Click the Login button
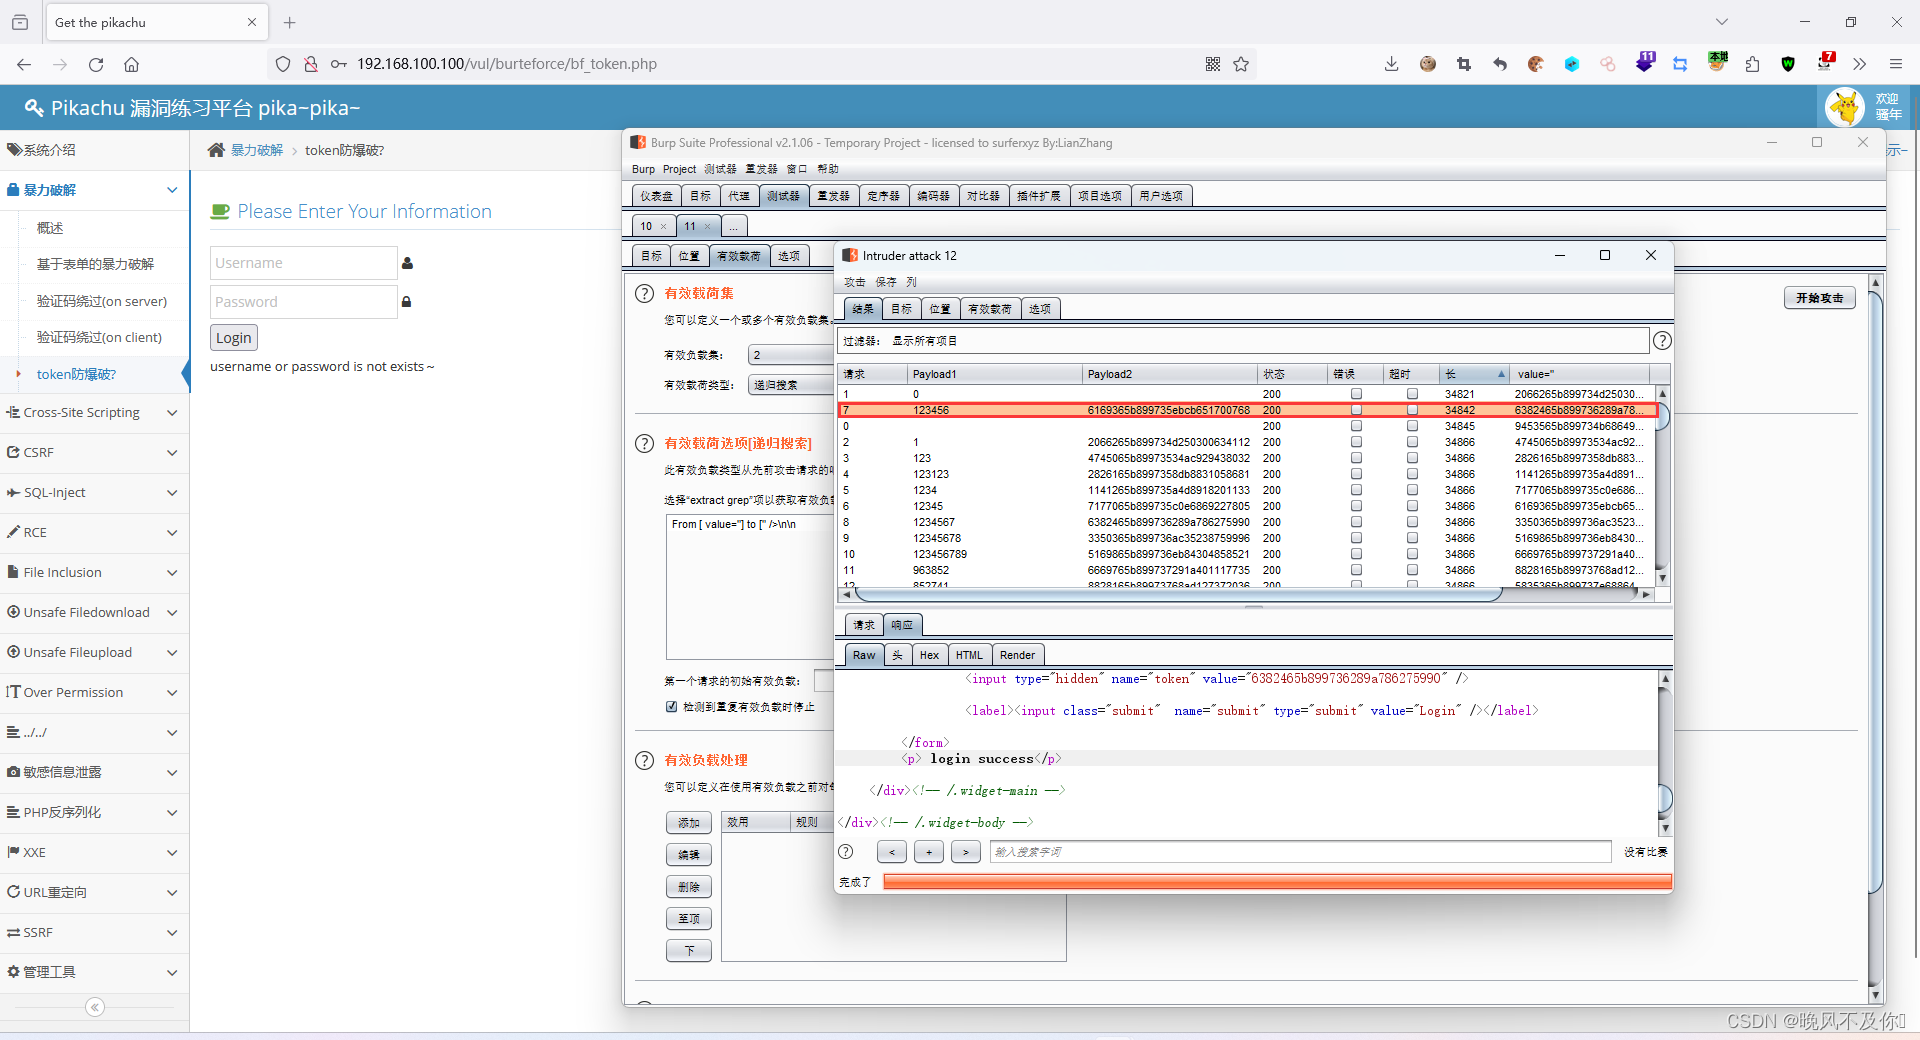The width and height of the screenshot is (1920, 1040). point(234,338)
